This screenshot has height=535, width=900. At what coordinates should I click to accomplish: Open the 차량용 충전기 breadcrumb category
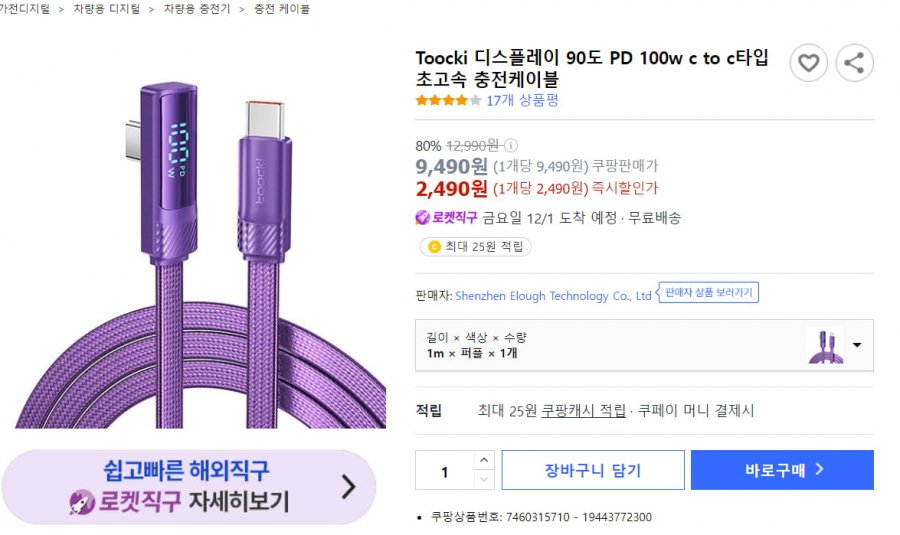coord(197,9)
